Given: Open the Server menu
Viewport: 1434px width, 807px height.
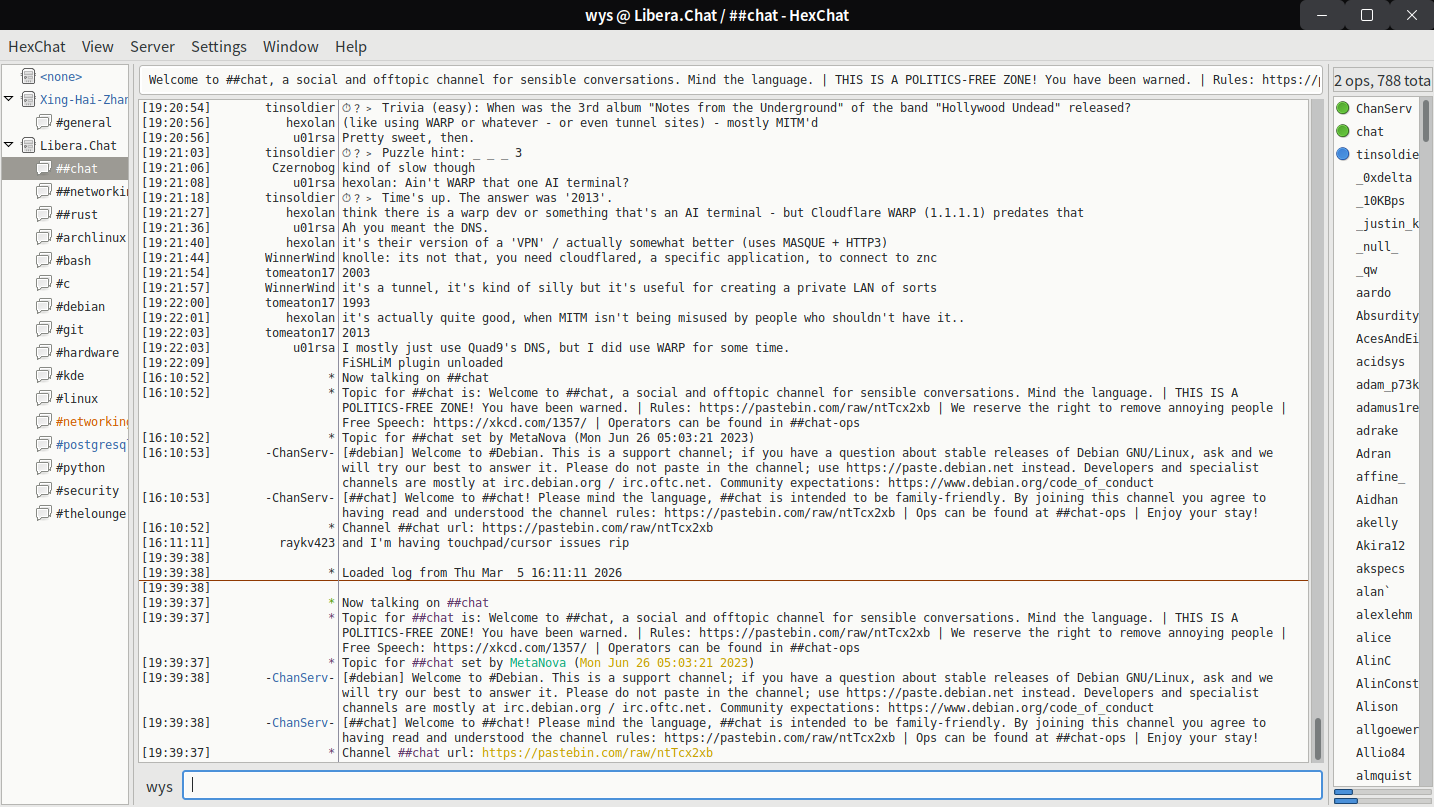Looking at the screenshot, I should pyautogui.click(x=152, y=47).
